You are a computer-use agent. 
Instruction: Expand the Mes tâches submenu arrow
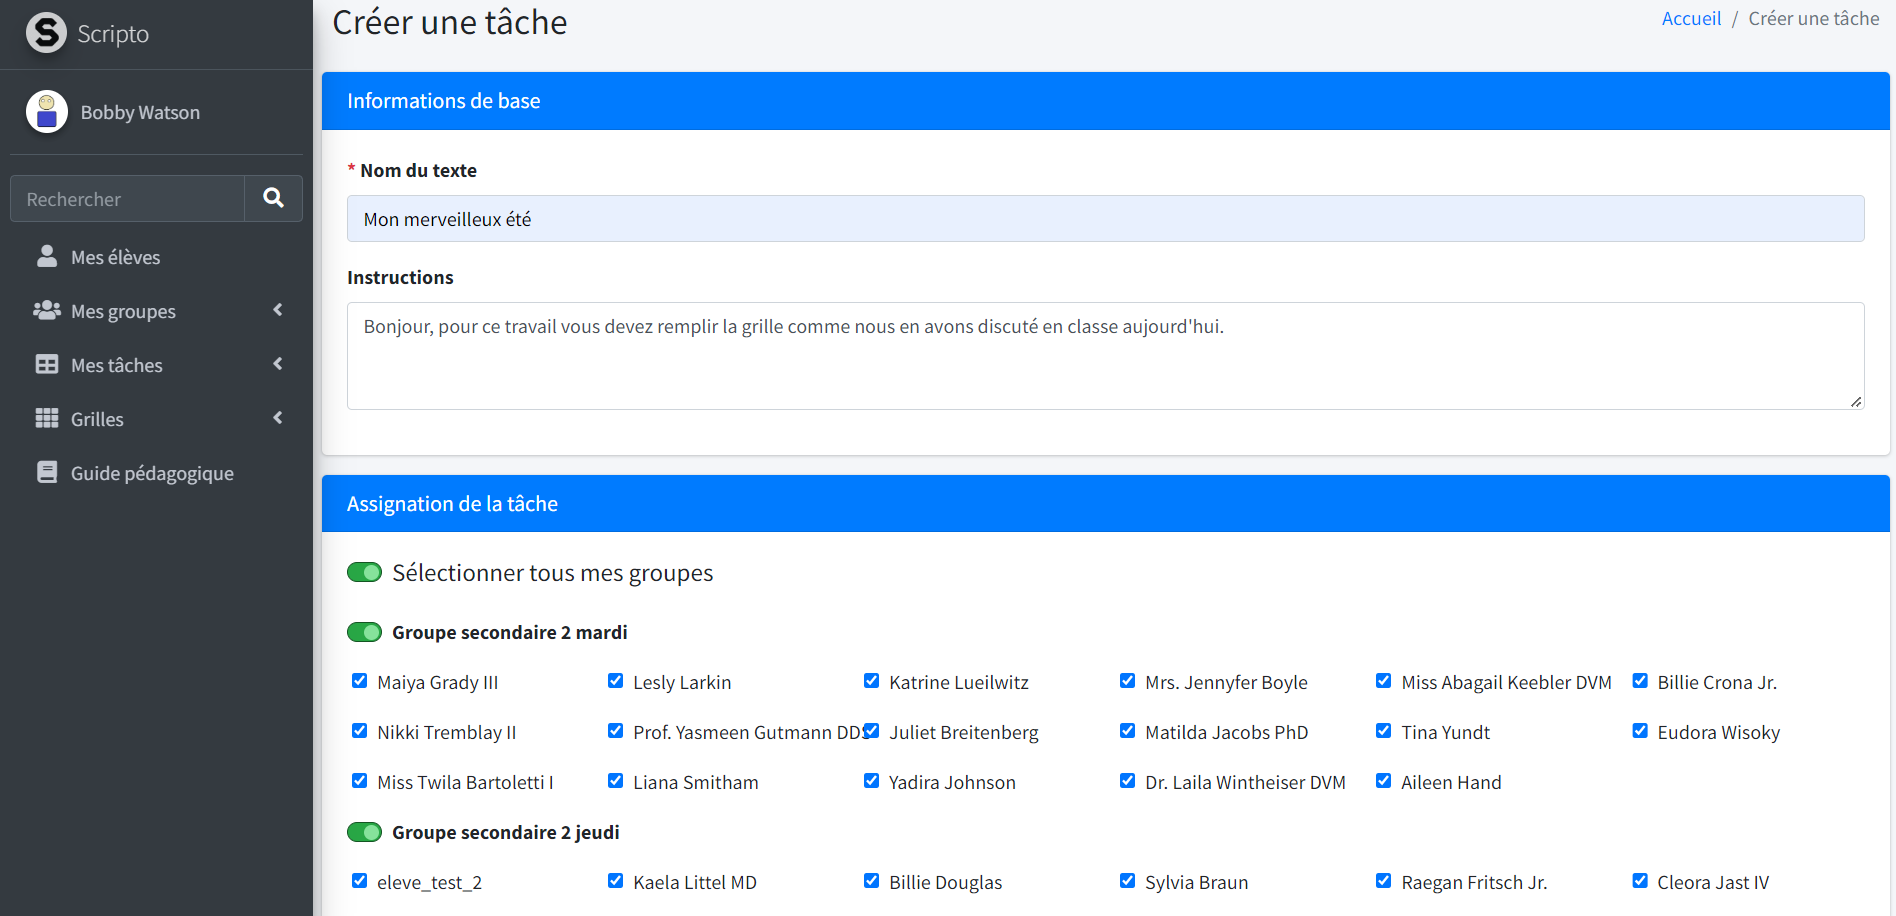278,365
